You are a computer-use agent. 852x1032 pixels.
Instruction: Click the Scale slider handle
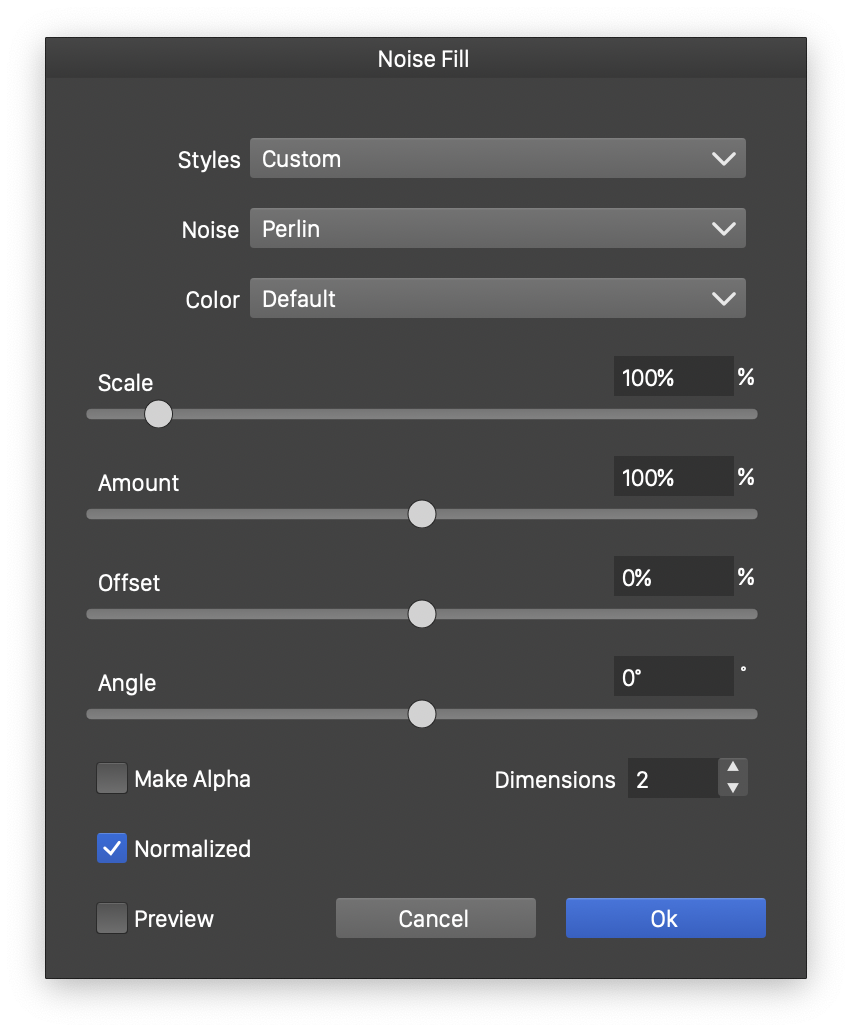click(158, 414)
